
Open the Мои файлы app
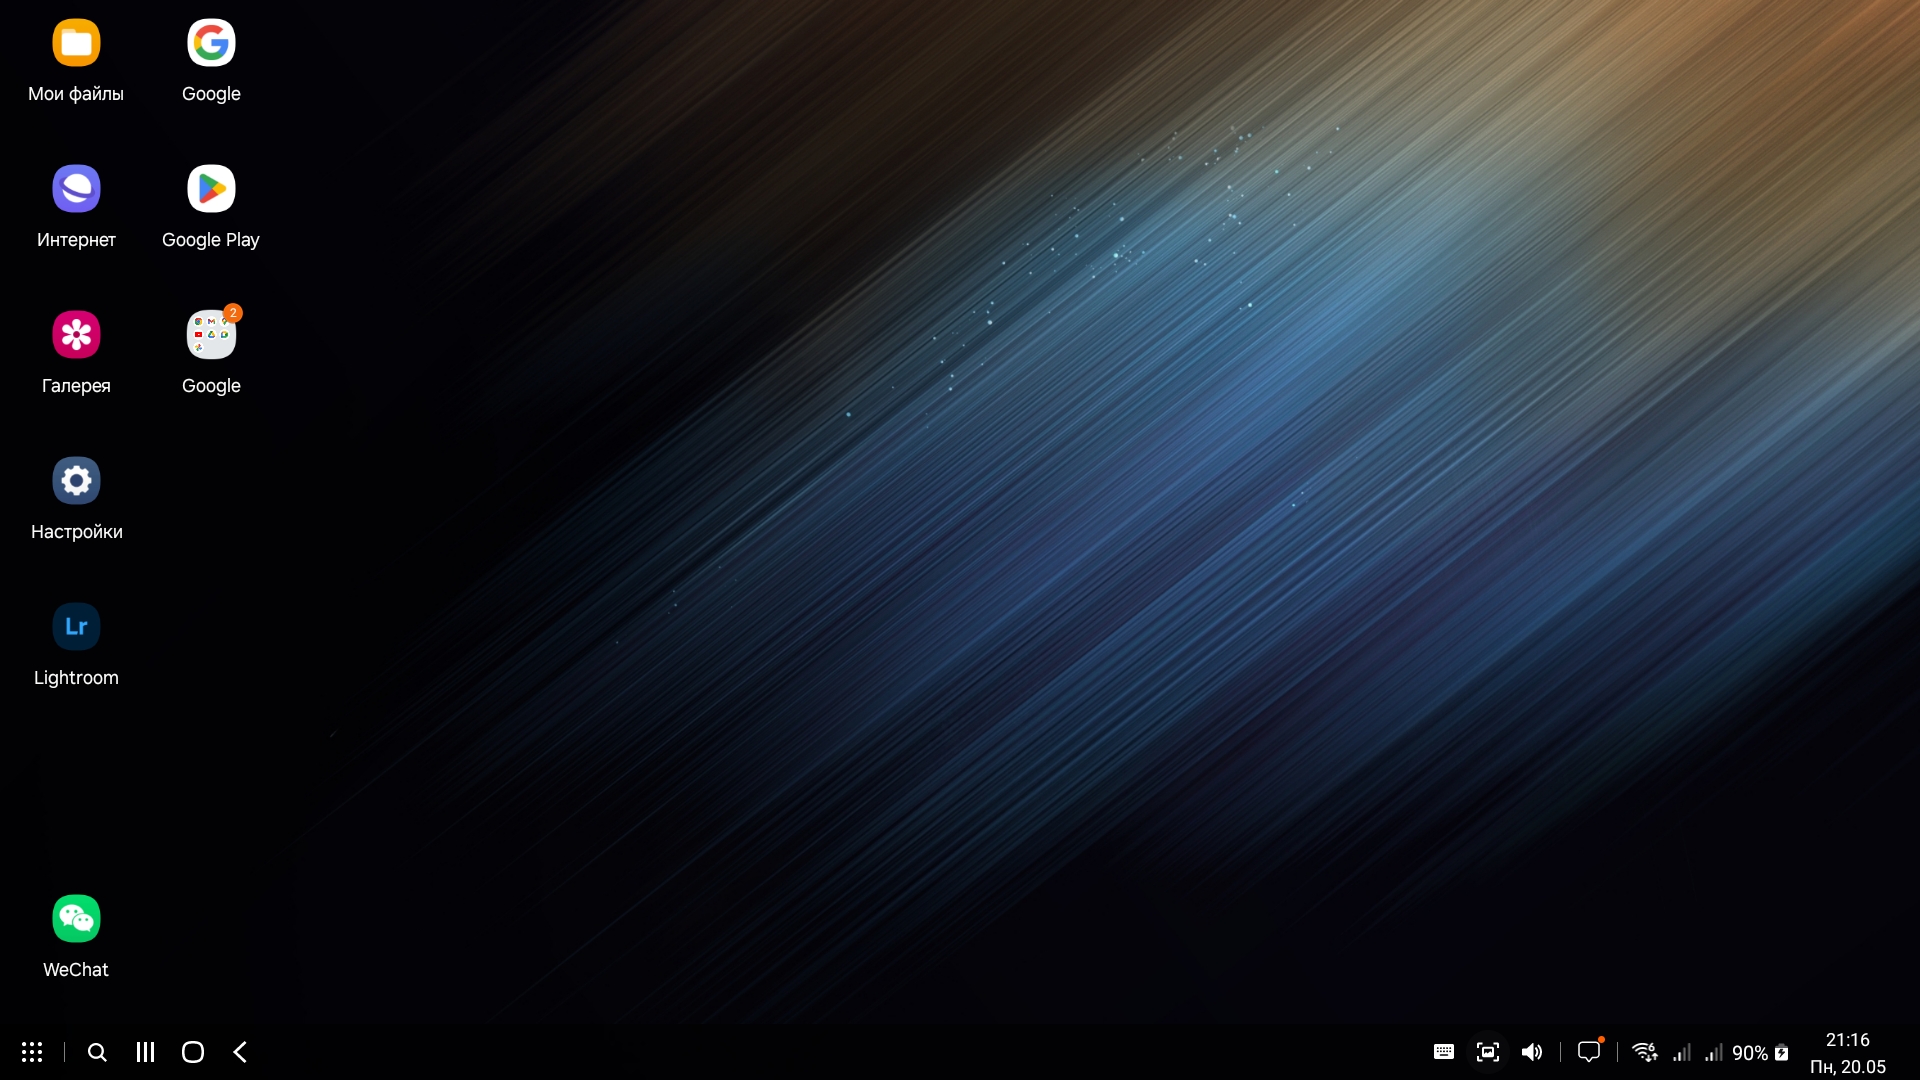[x=76, y=43]
